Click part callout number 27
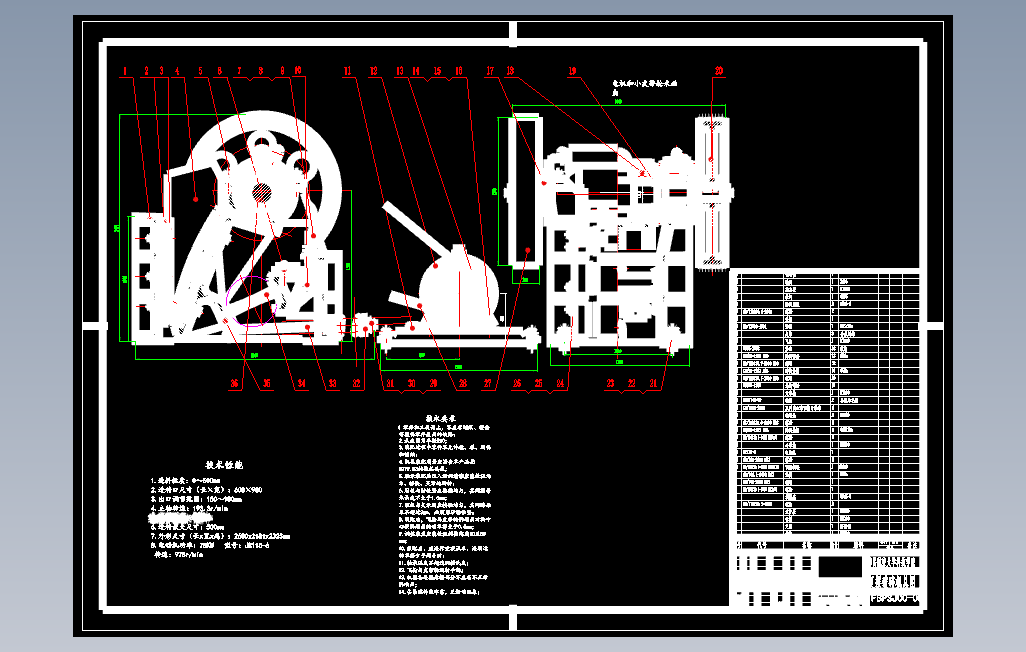 coord(487,383)
